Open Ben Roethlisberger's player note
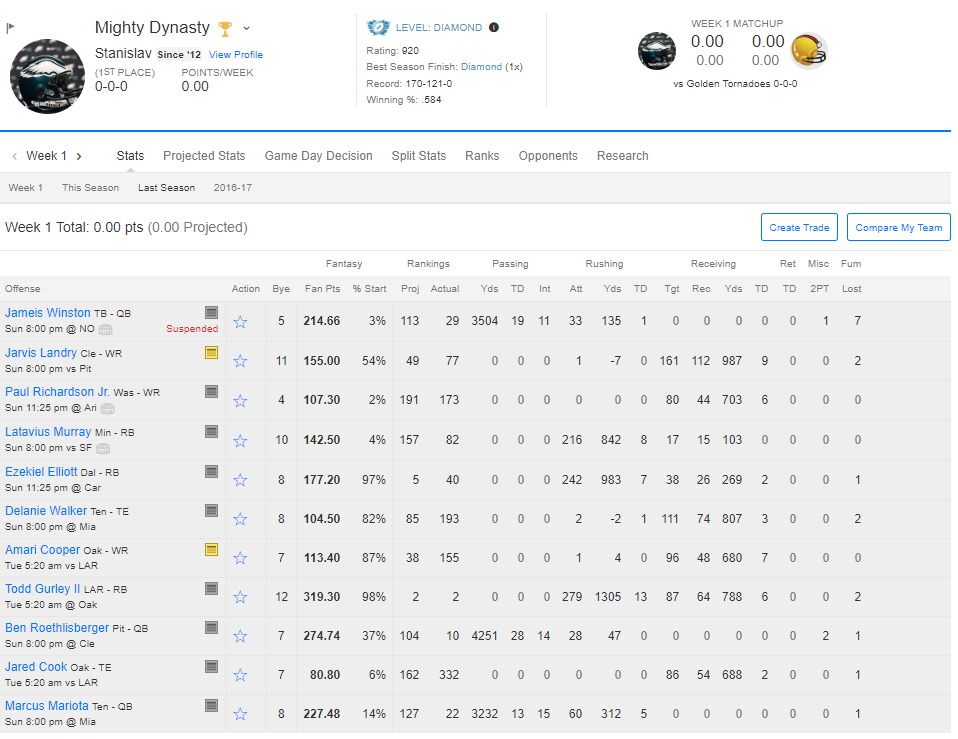This screenshot has height=739, width=958. point(211,628)
